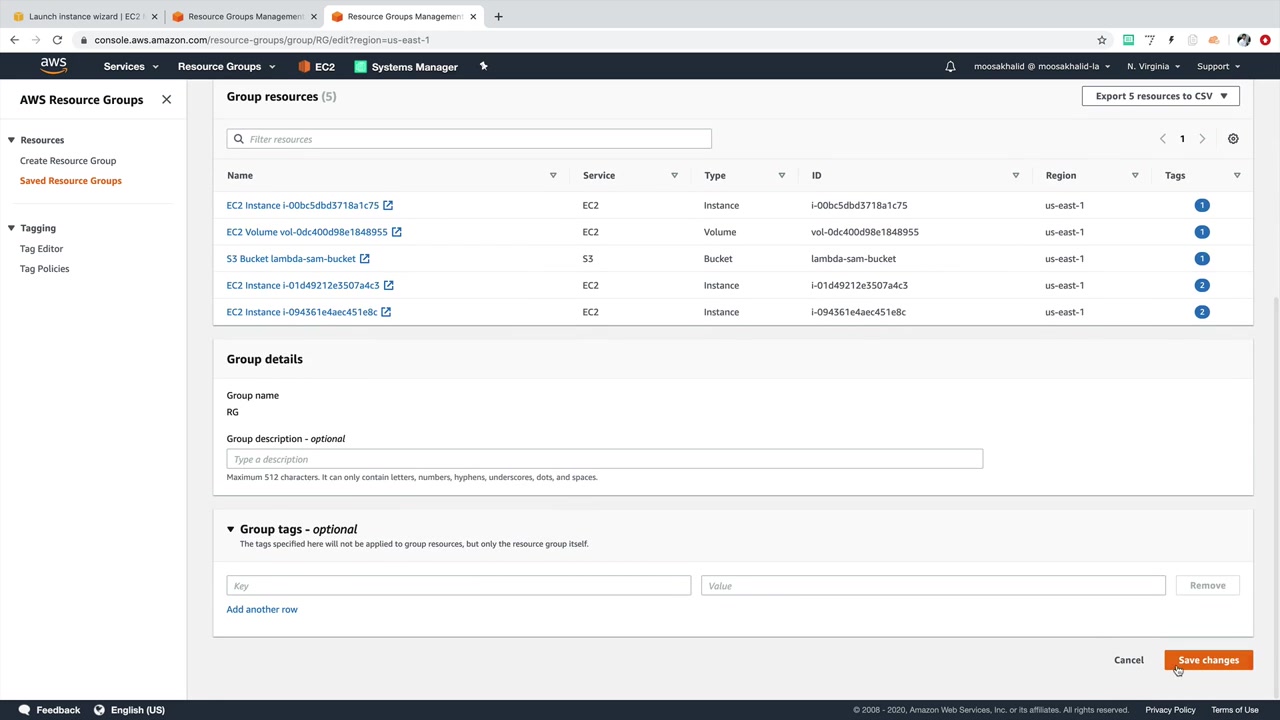
Task: Open external link icon for i-01d49212e3507a4c3
Action: click(388, 285)
